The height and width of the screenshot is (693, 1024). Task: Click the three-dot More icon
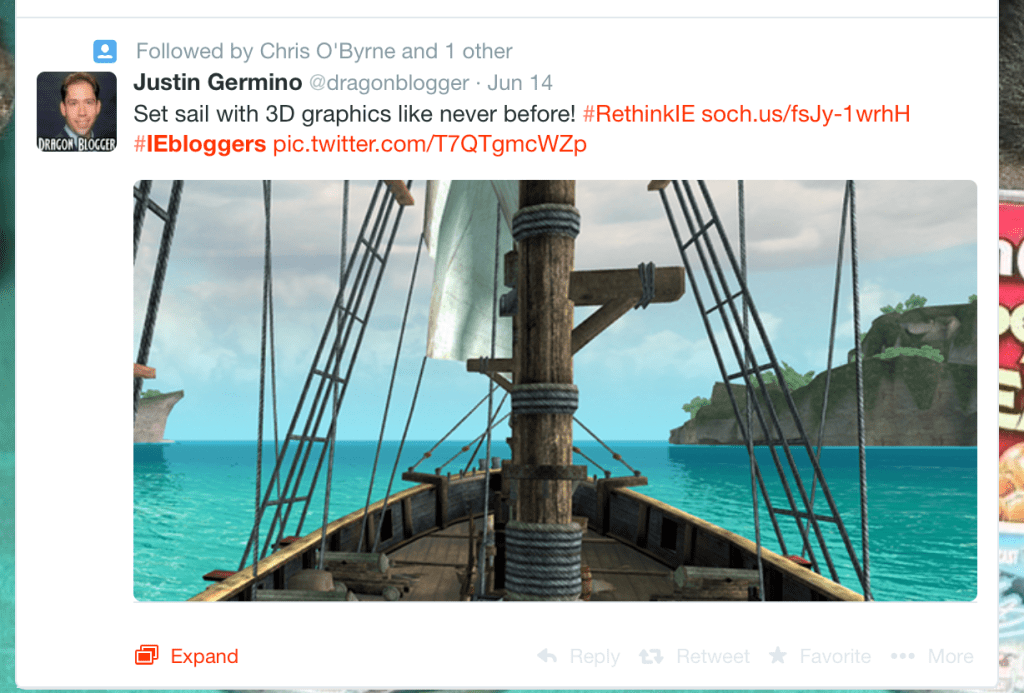coord(902,656)
